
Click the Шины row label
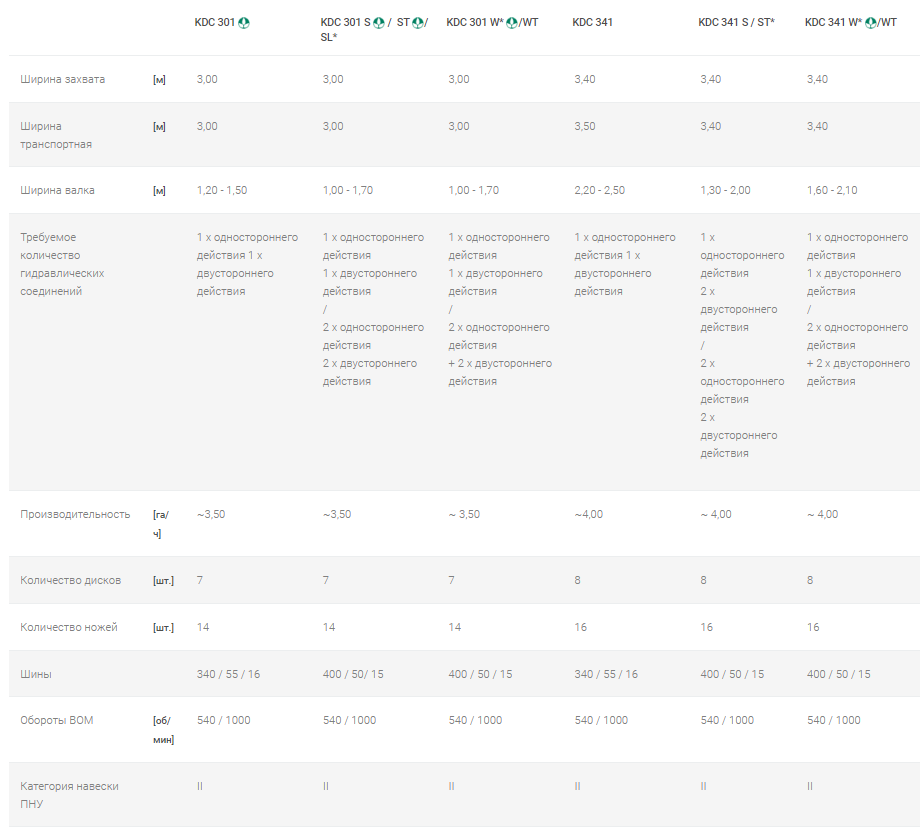pos(36,674)
